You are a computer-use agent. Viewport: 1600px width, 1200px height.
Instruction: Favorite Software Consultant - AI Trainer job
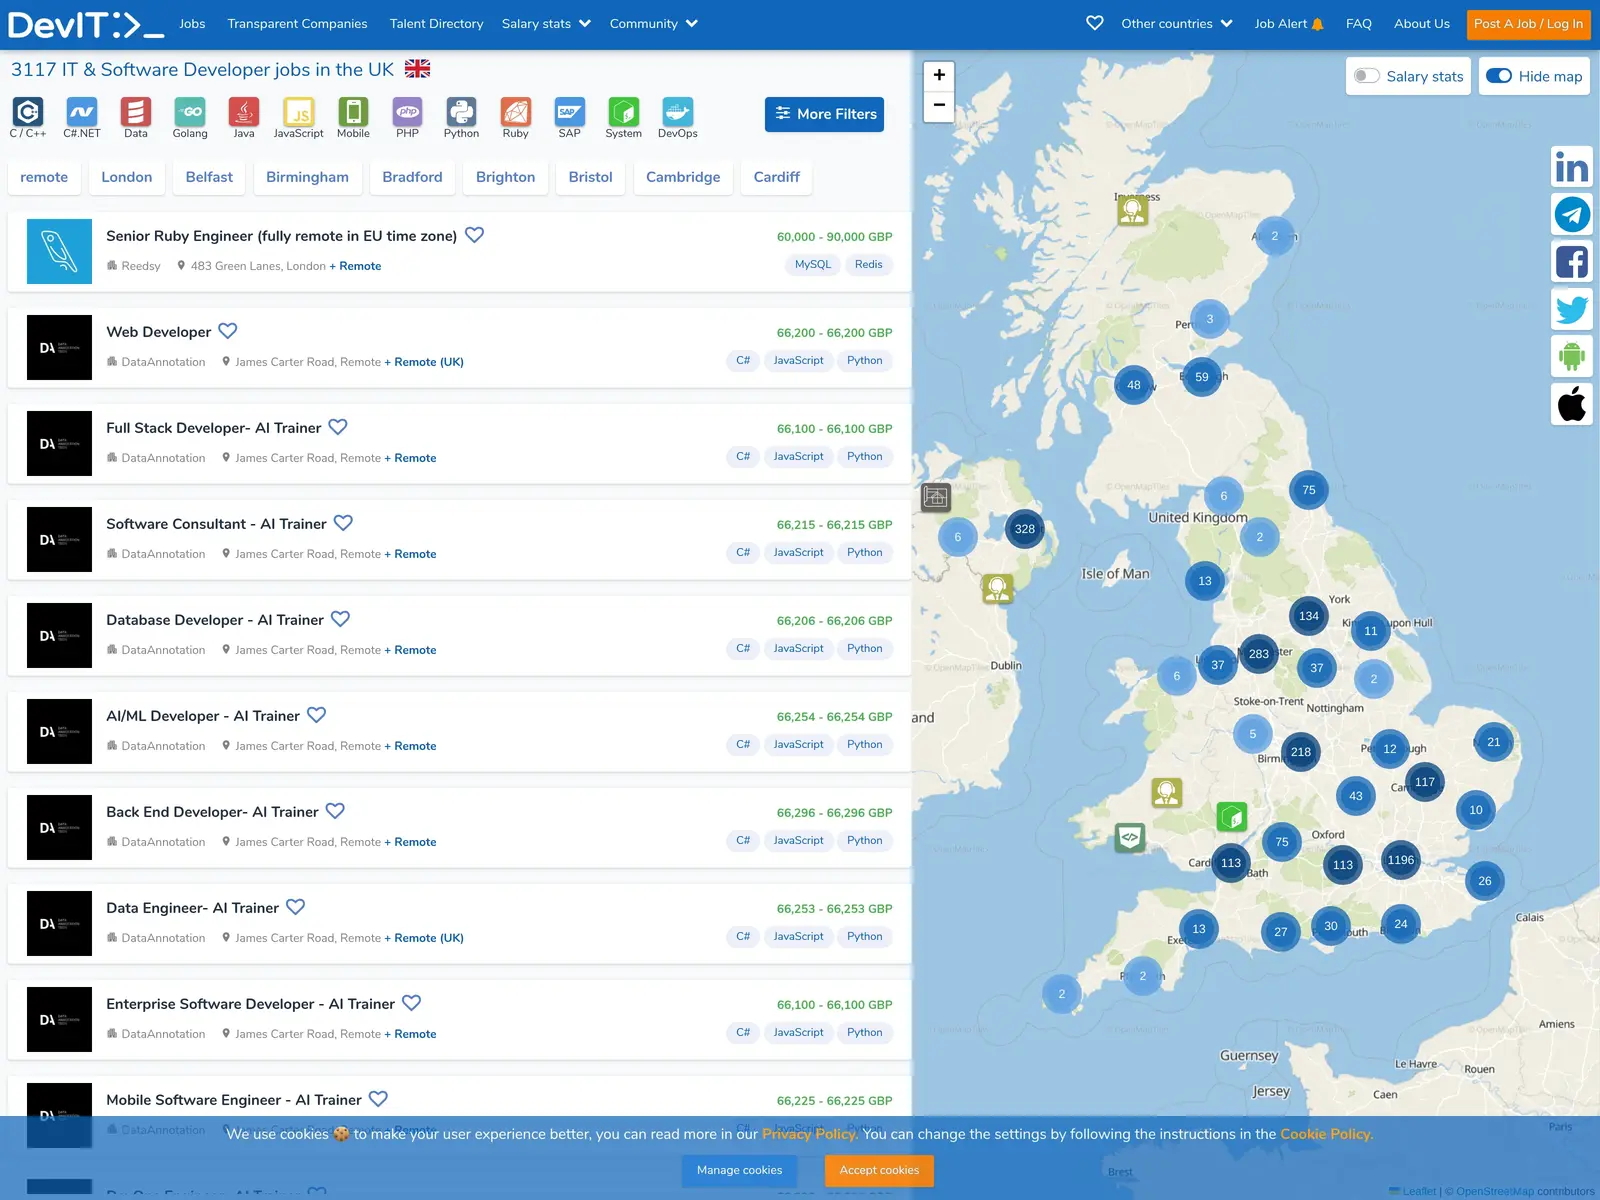point(343,523)
